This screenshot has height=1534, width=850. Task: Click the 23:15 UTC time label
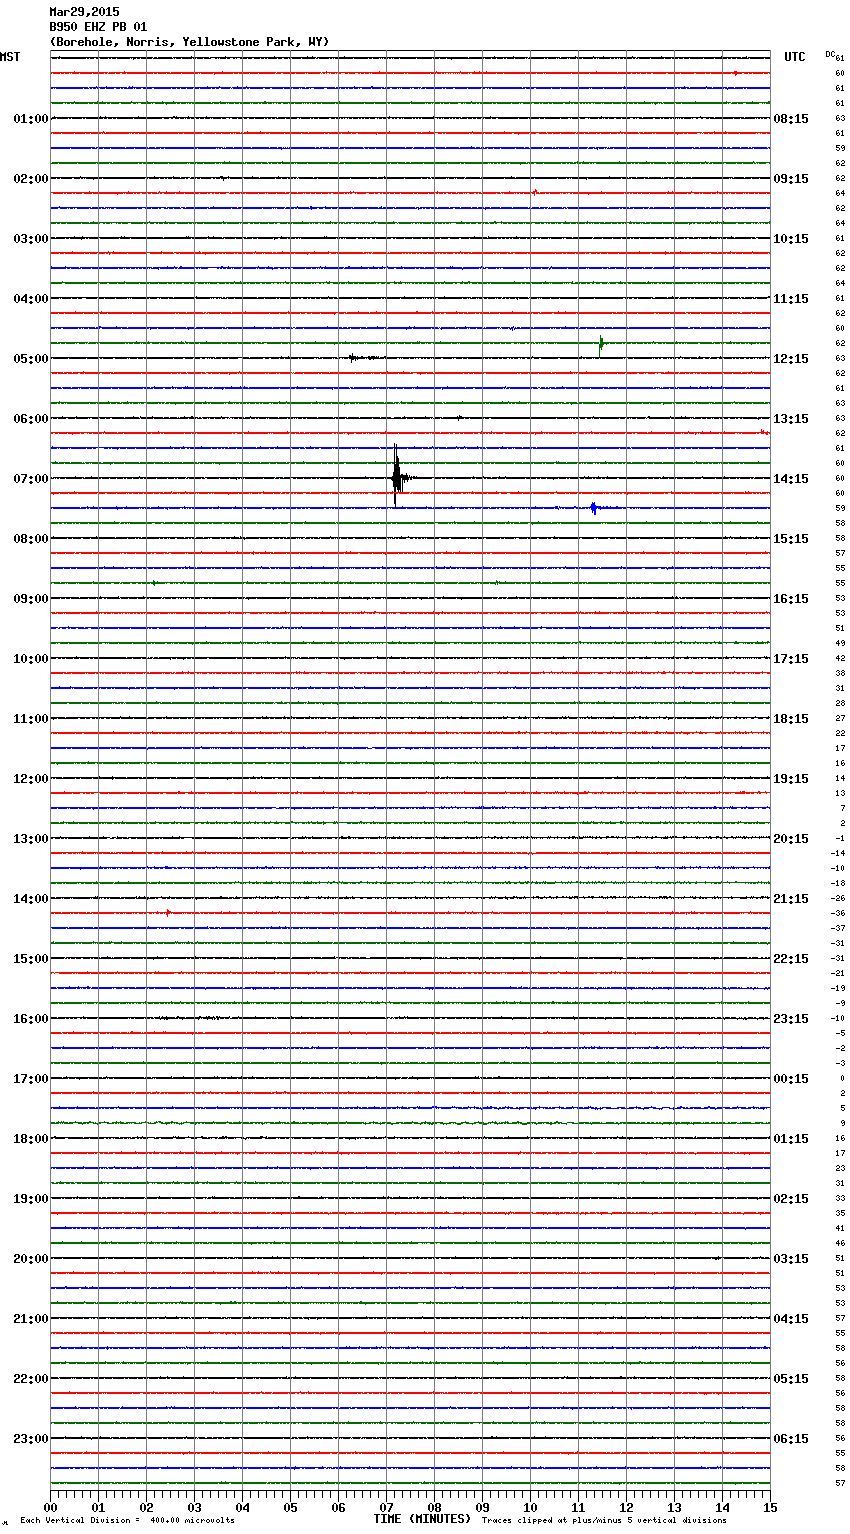pos(791,1018)
